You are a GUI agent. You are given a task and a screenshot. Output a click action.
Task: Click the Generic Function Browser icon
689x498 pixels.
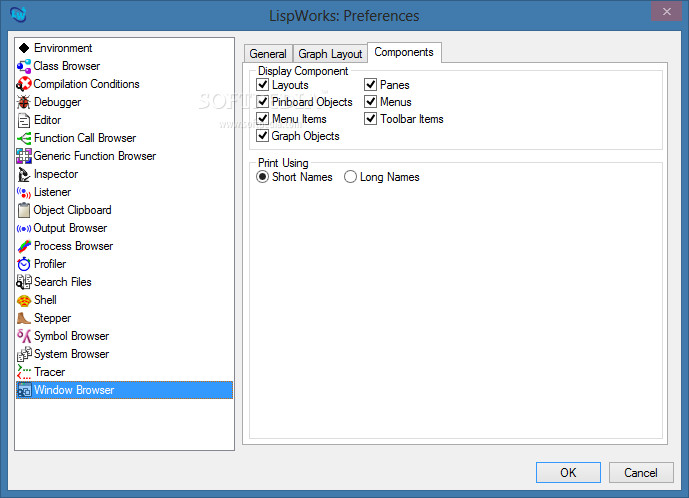tap(24, 156)
